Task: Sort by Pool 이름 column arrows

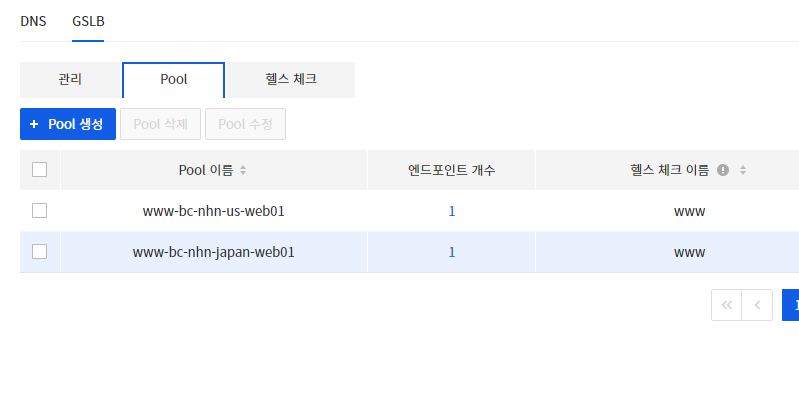Action: point(243,170)
